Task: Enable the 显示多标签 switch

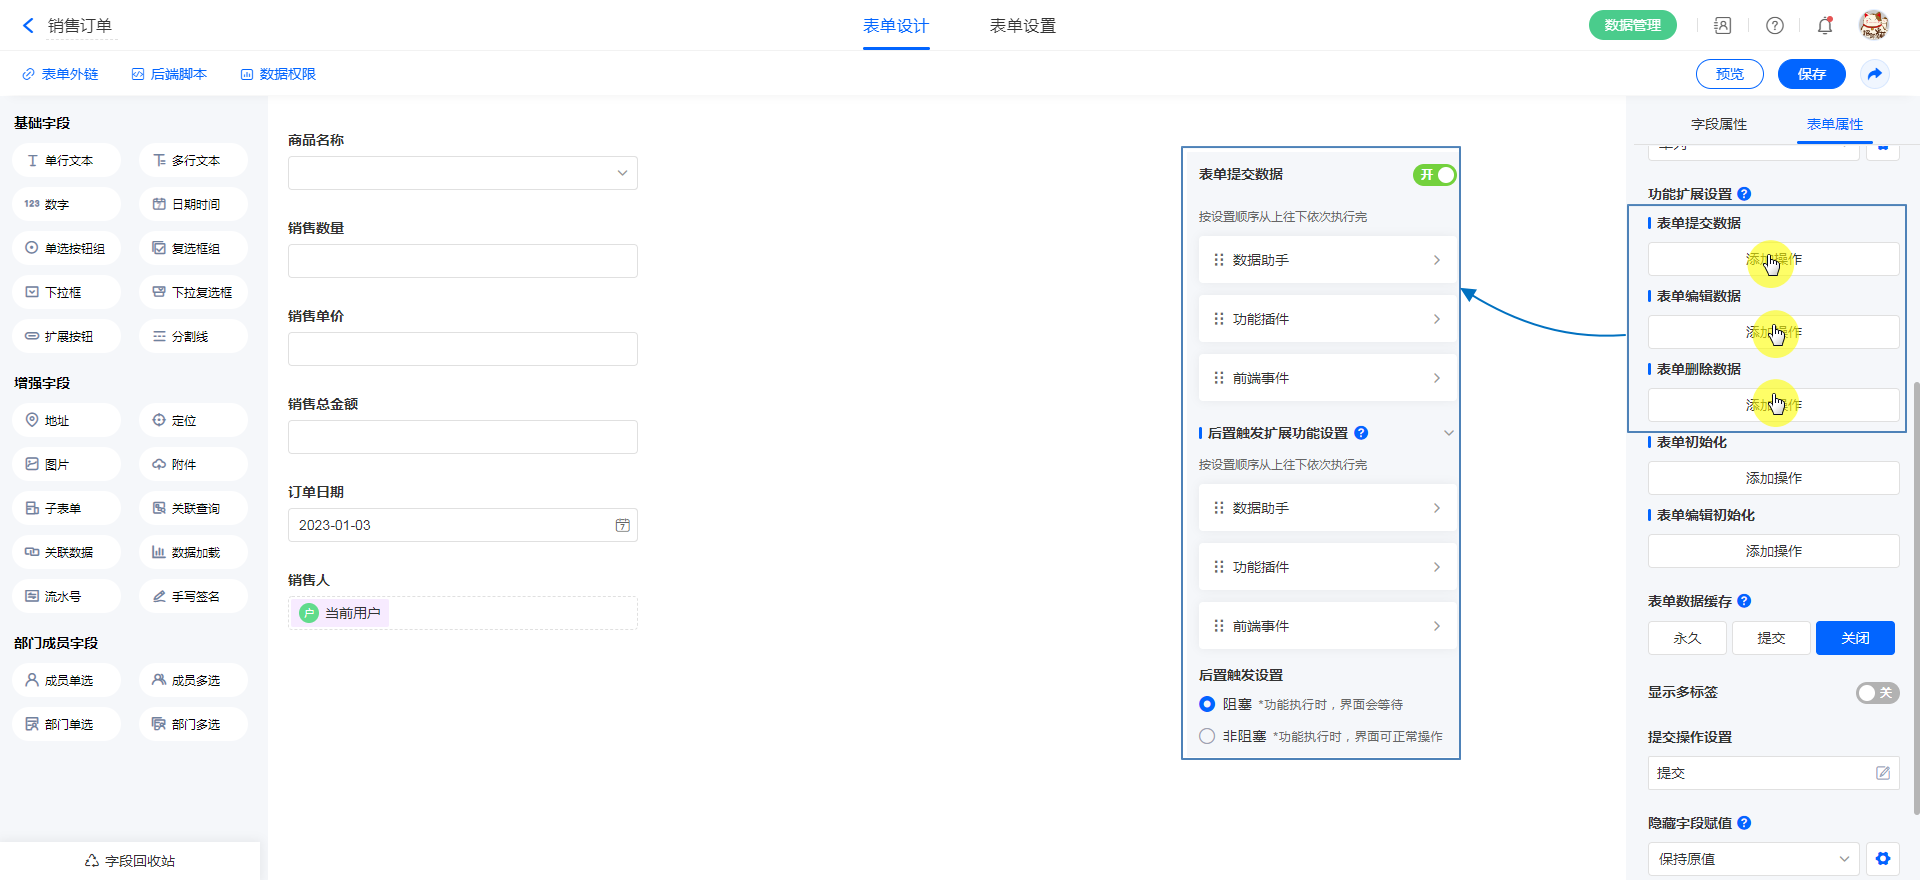Action: click(x=1877, y=693)
